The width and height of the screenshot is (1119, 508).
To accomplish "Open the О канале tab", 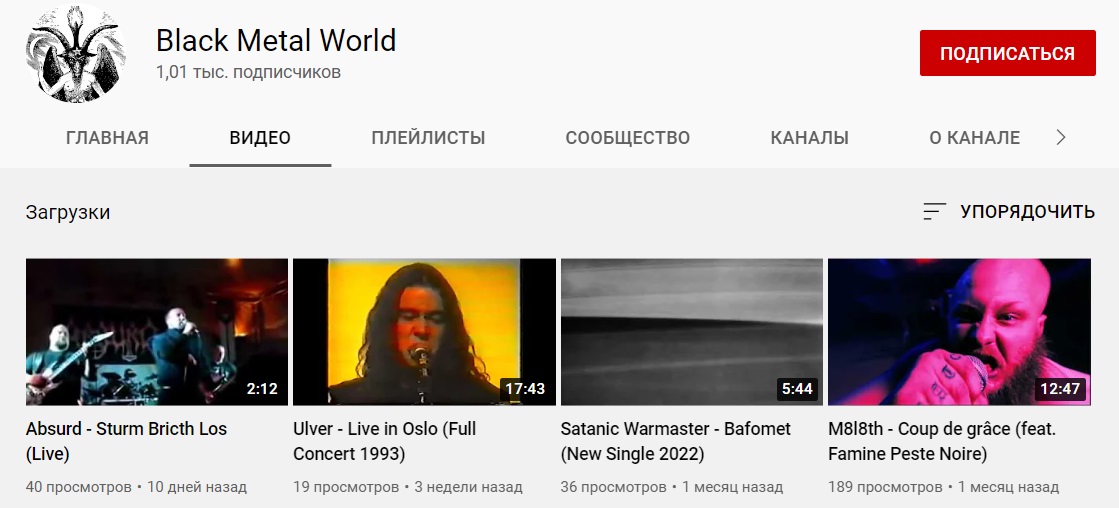I will tap(974, 138).
